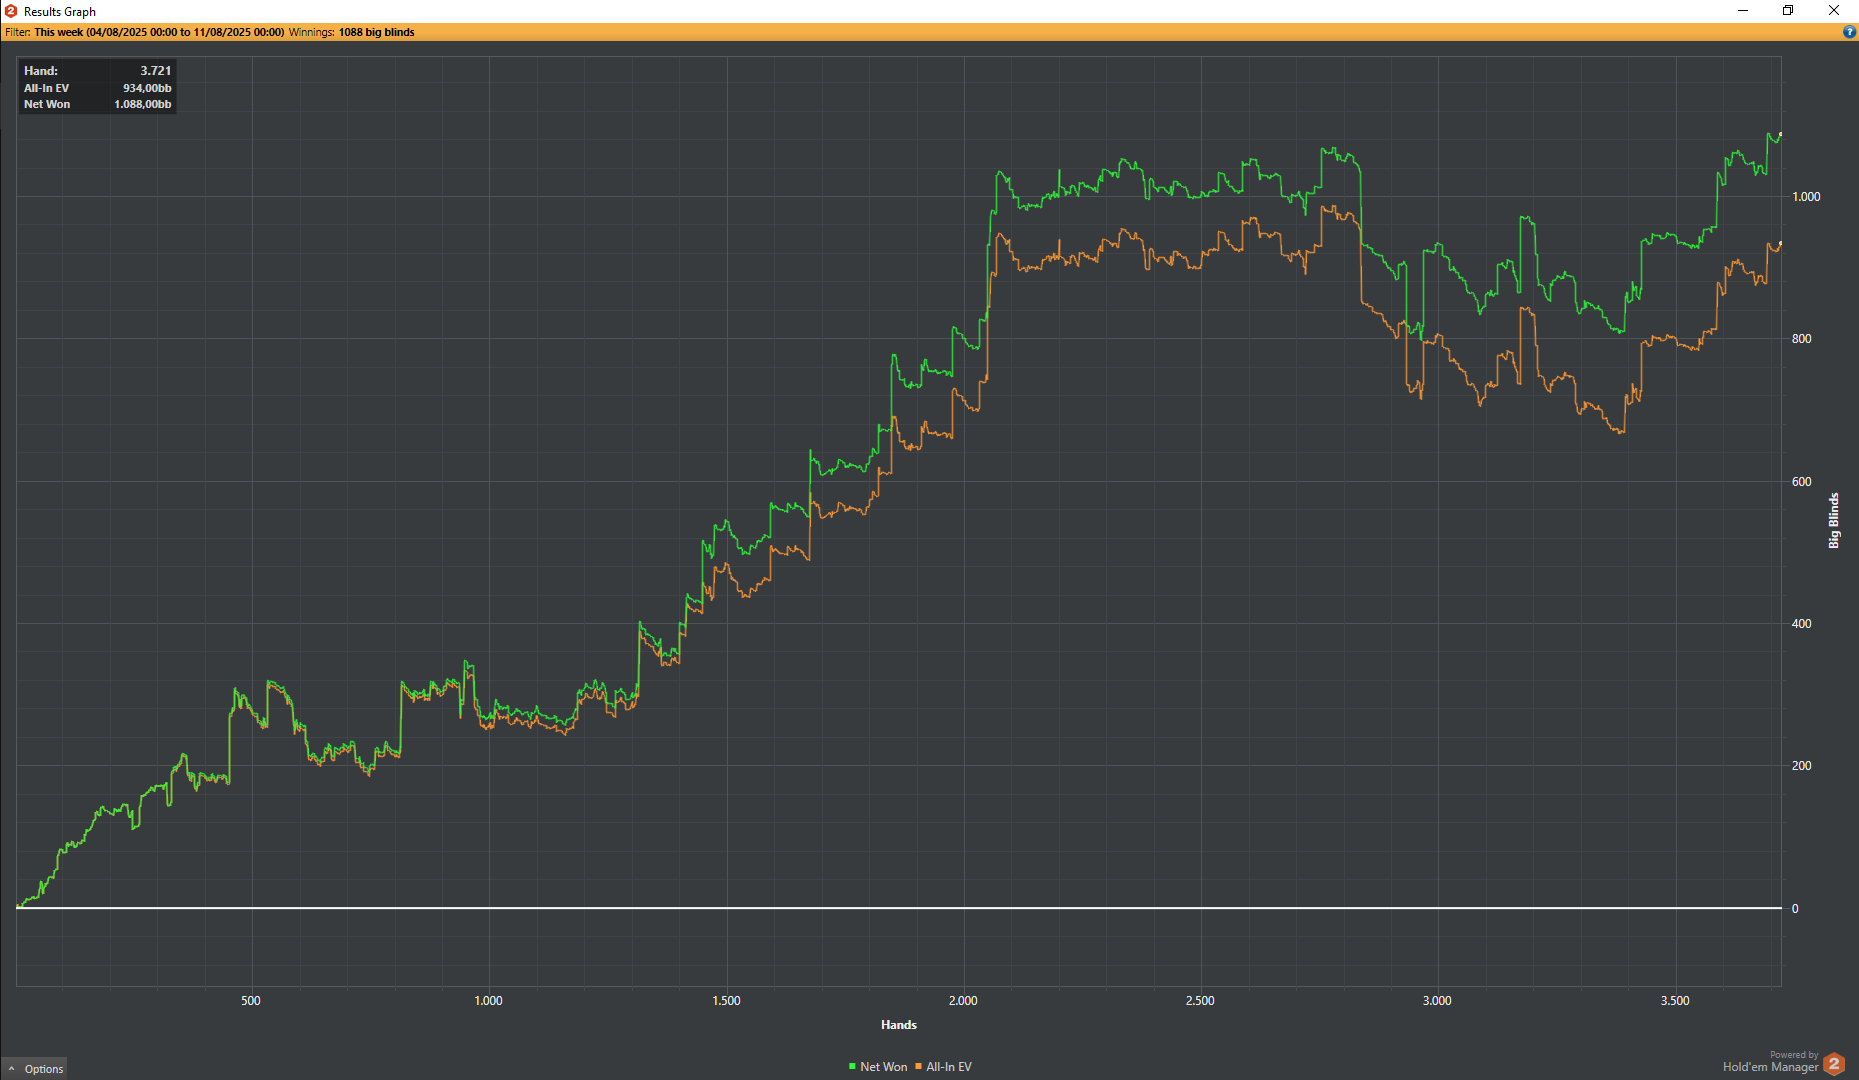Click the 'All-In EV' label in the info box
Image resolution: width=1859 pixels, height=1080 pixels.
pos(47,88)
